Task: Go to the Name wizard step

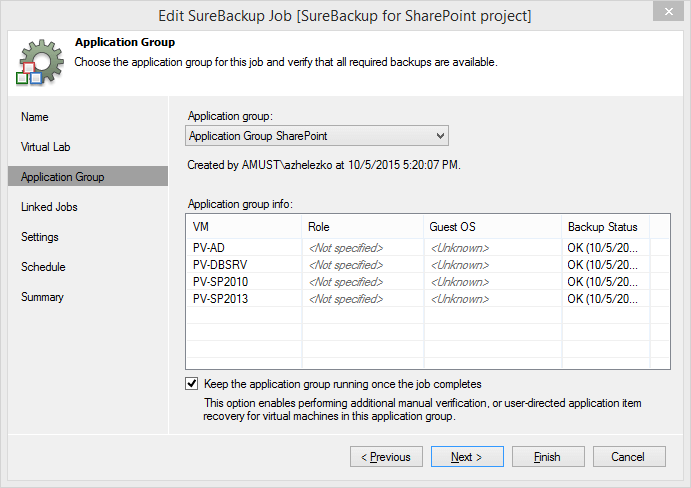Action: click(35, 117)
